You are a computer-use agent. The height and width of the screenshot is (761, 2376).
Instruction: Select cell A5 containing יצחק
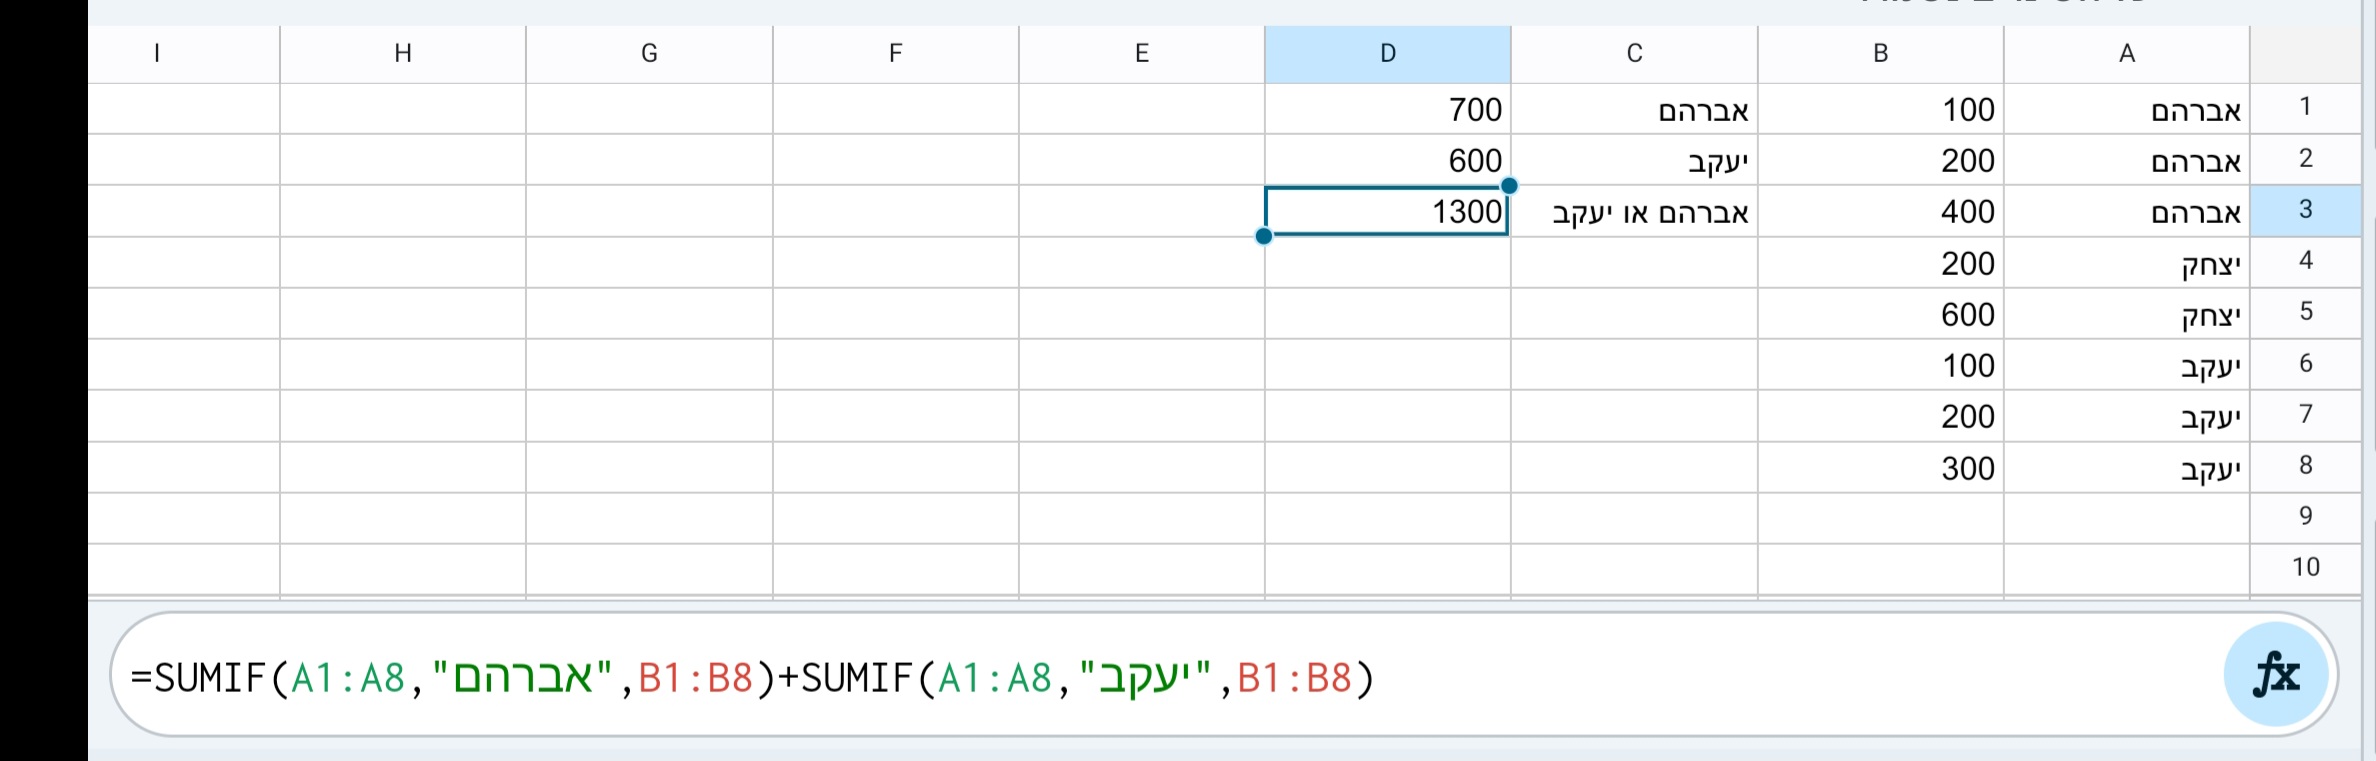click(2126, 314)
